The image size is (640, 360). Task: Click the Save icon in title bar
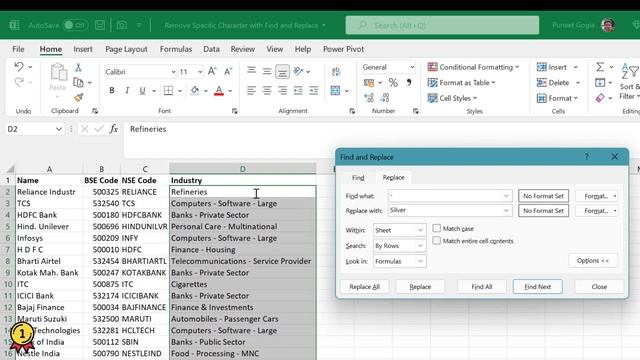coord(100,25)
